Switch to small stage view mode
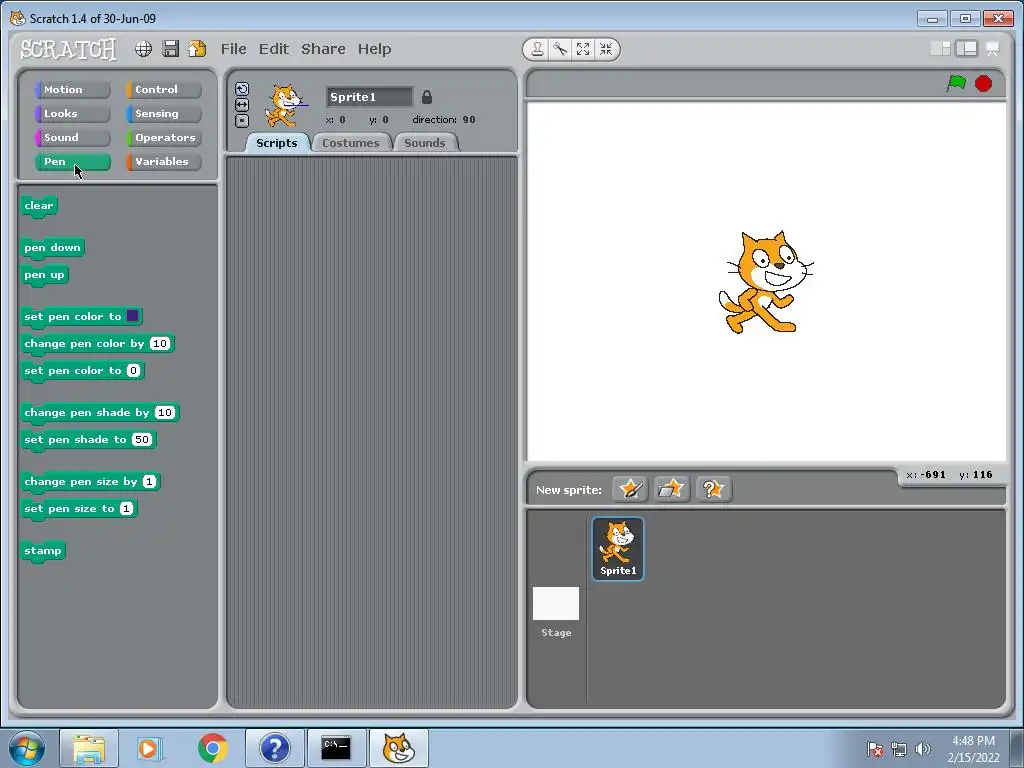The height and width of the screenshot is (768, 1024). click(x=940, y=48)
